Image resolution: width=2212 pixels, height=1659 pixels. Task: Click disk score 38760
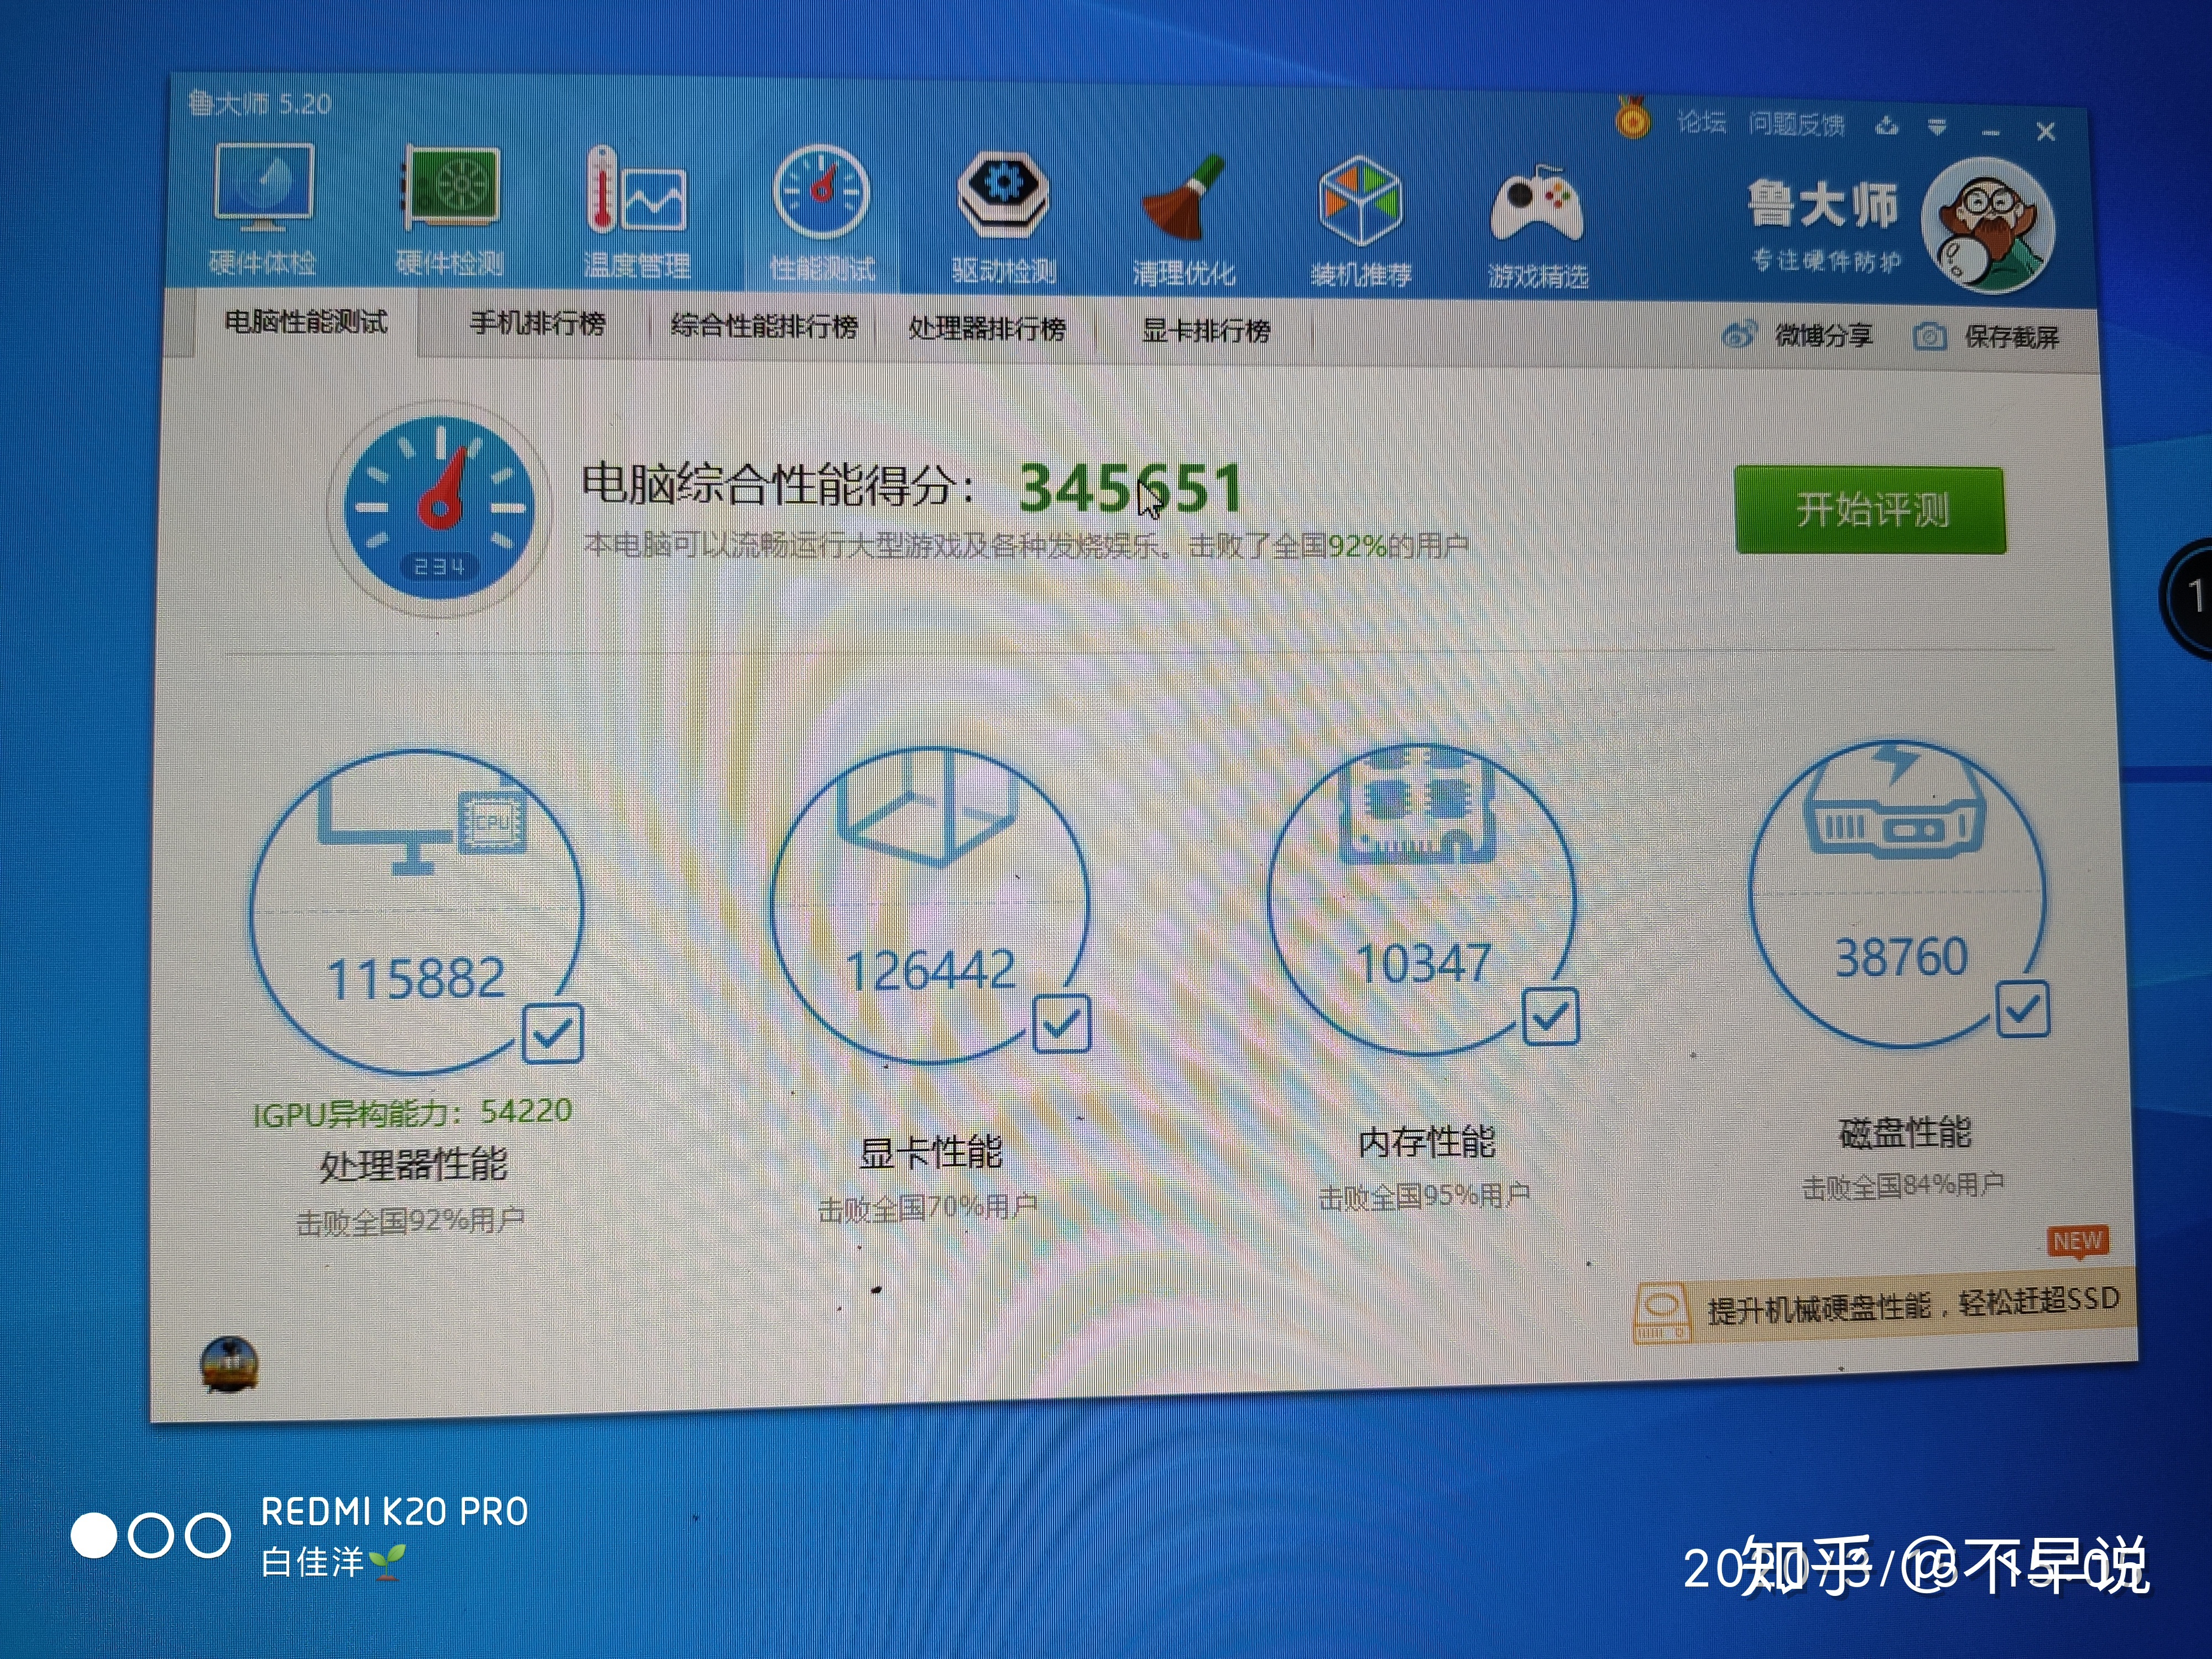click(1901, 958)
